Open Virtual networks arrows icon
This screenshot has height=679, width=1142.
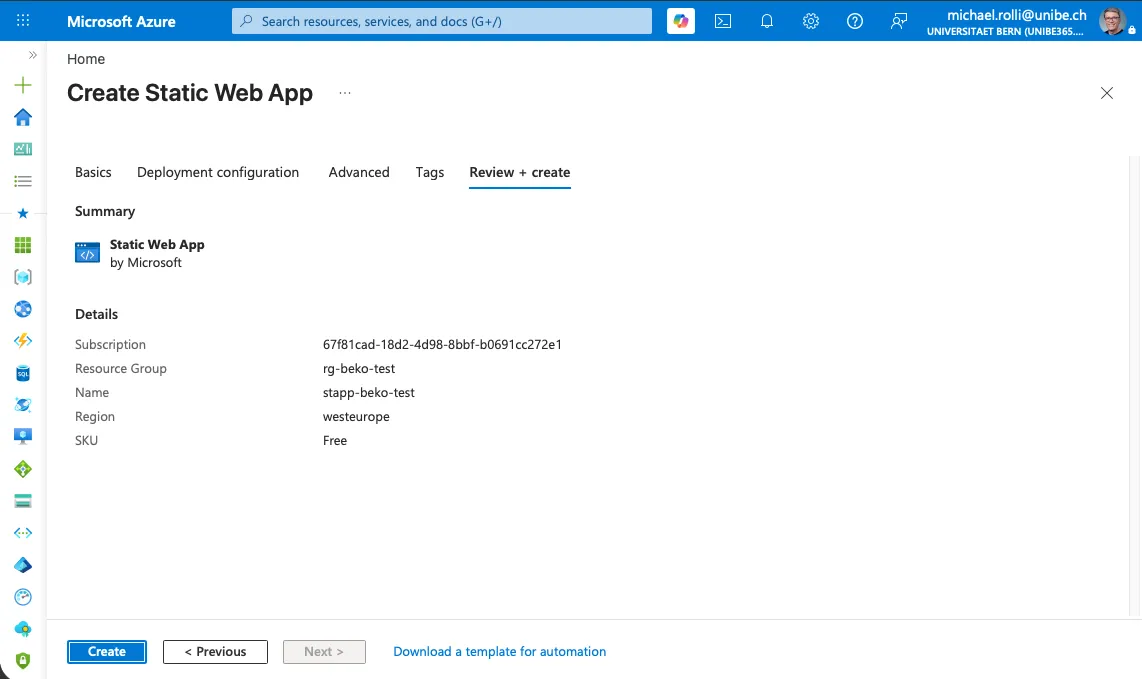tap(23, 533)
